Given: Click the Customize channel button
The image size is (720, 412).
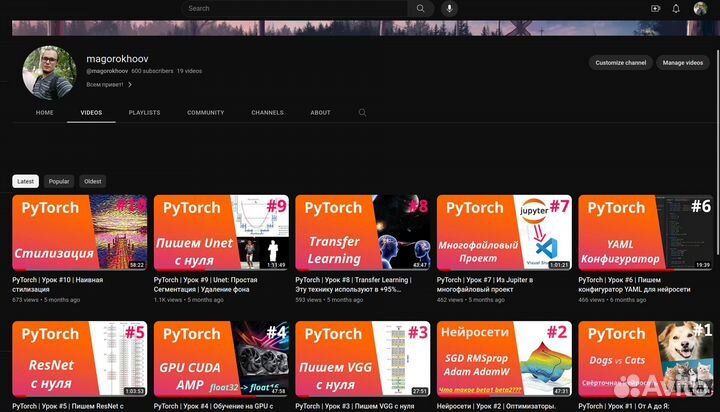Looking at the screenshot, I should [x=621, y=63].
